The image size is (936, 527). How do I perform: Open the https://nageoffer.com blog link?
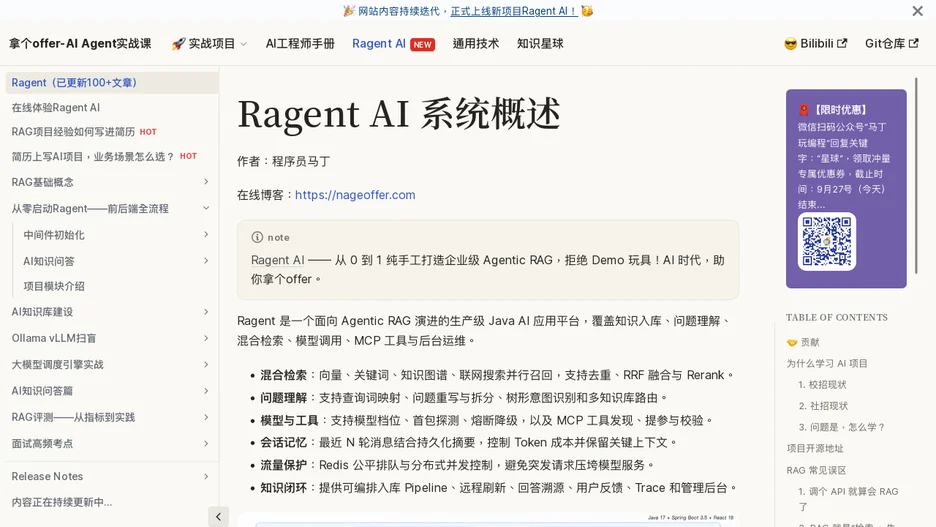355,195
